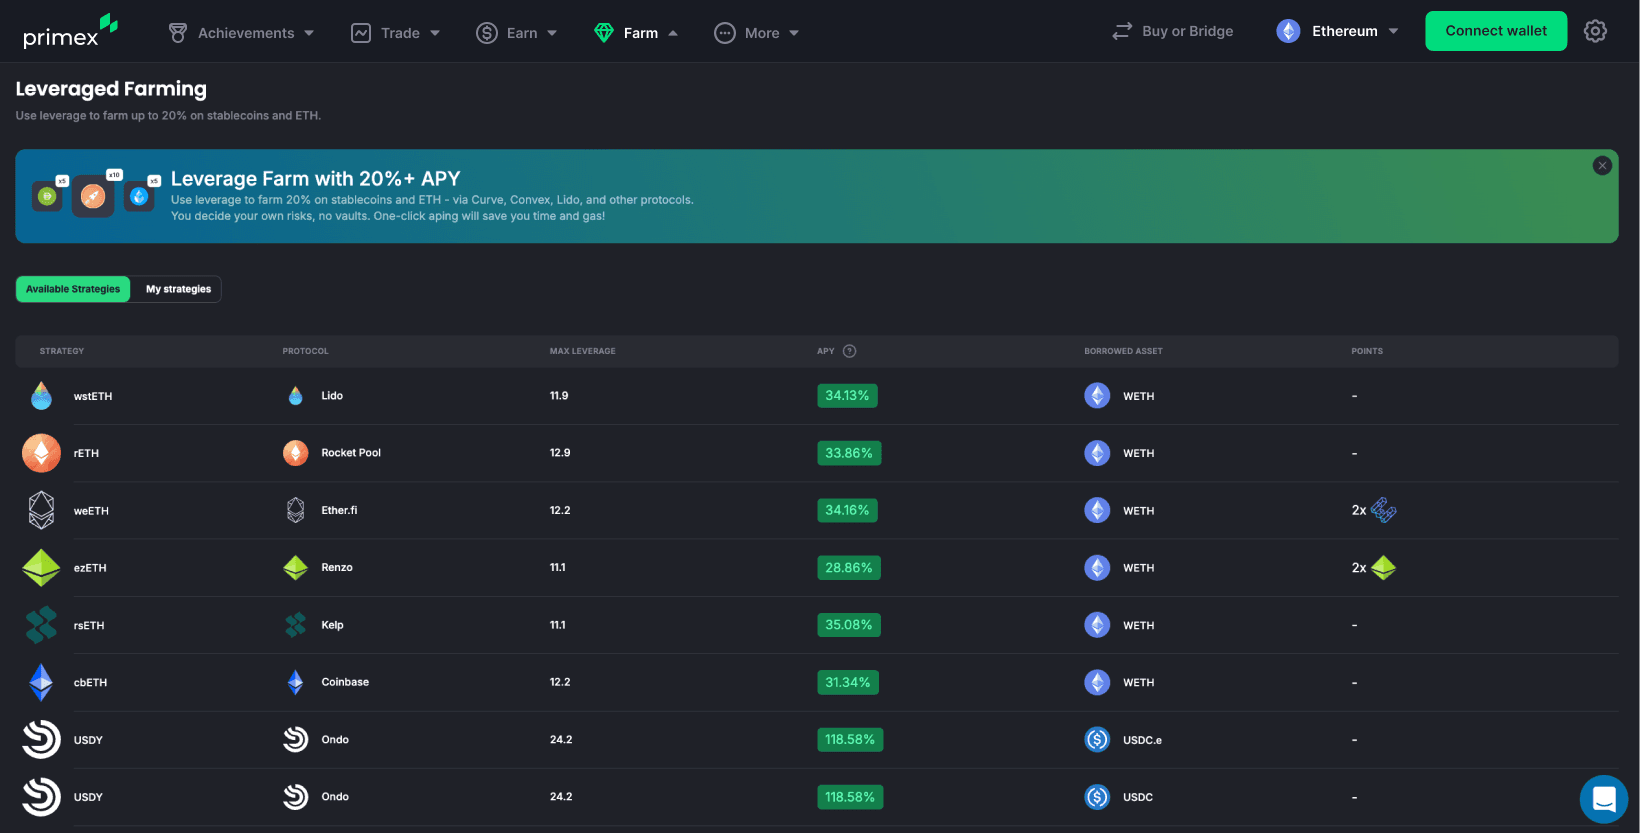Screen dimensions: 1640x833
Task: Click the ezETH strategy icon
Action: (x=41, y=568)
